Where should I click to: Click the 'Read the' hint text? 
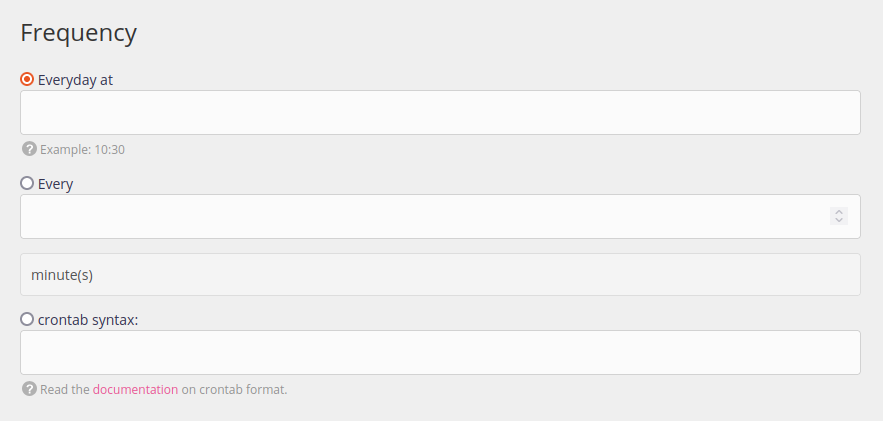(65, 389)
